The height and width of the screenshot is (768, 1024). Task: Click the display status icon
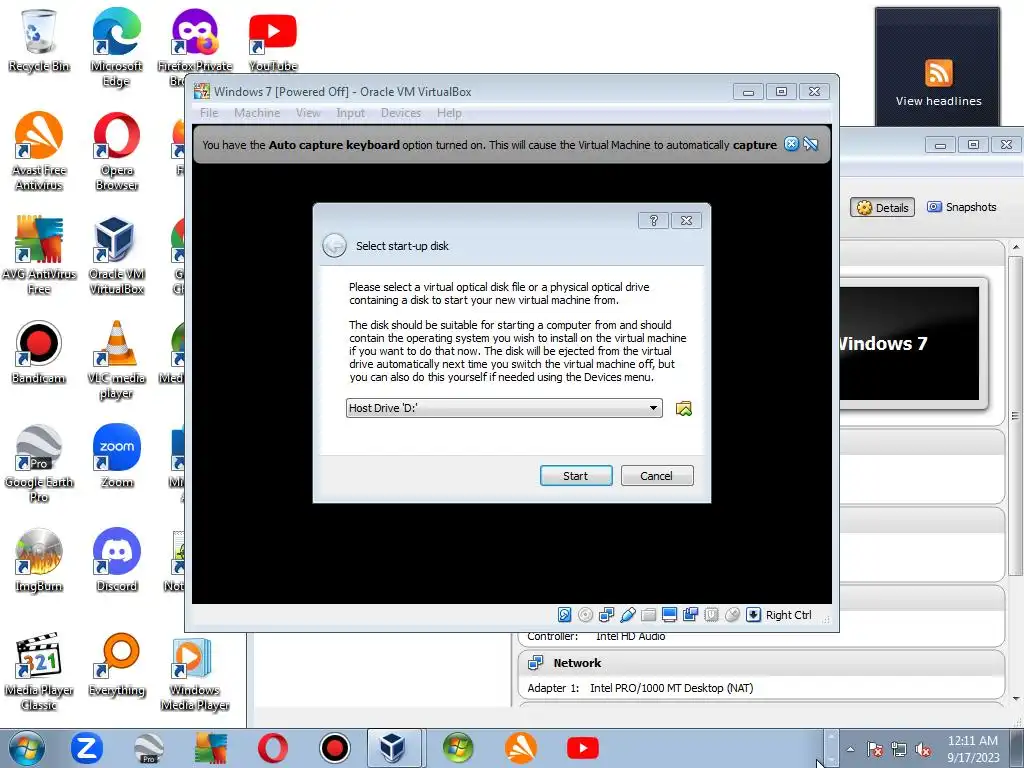[669, 615]
